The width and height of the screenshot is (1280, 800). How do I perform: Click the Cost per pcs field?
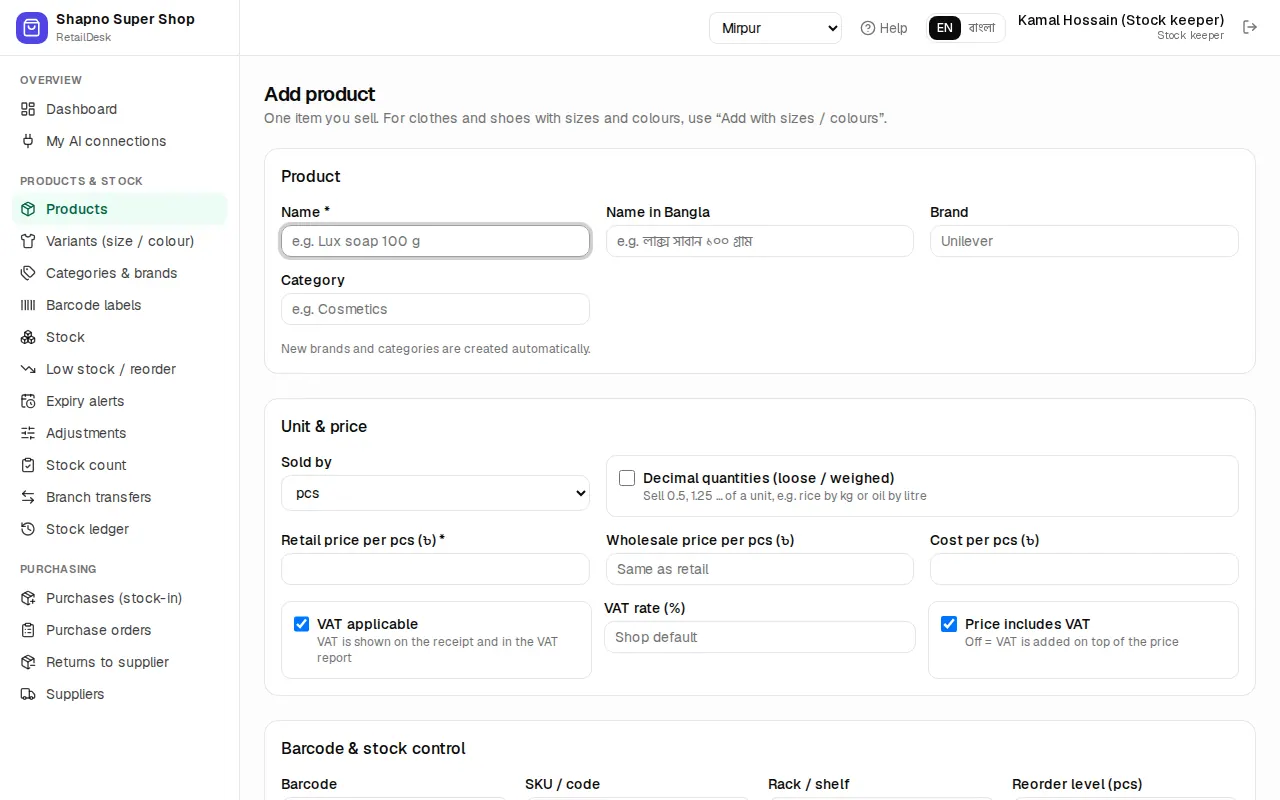point(1084,569)
